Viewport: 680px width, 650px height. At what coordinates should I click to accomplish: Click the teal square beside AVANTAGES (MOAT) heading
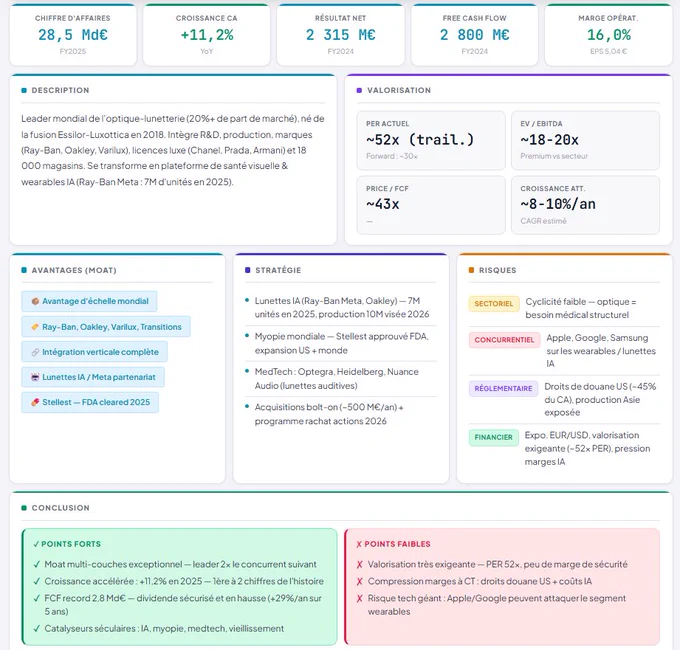(x=24, y=270)
